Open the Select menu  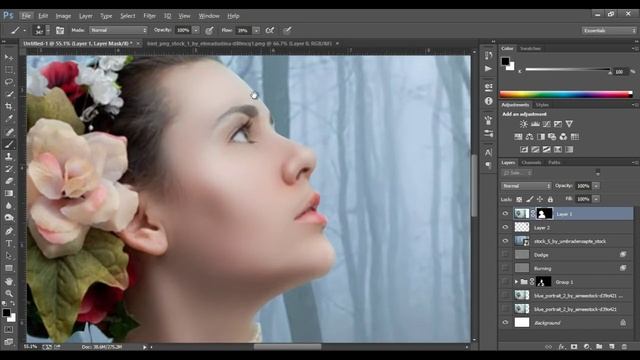(x=127, y=16)
